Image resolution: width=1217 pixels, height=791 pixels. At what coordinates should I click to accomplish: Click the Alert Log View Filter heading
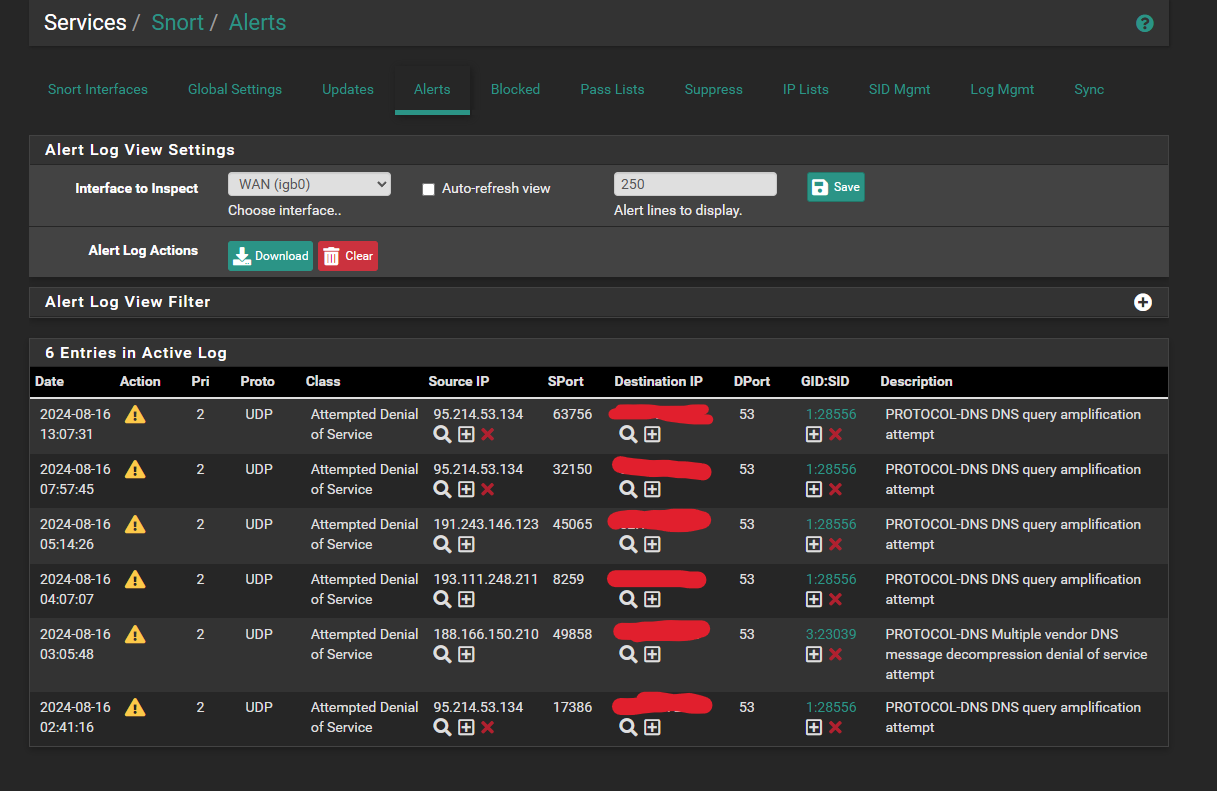(x=128, y=302)
